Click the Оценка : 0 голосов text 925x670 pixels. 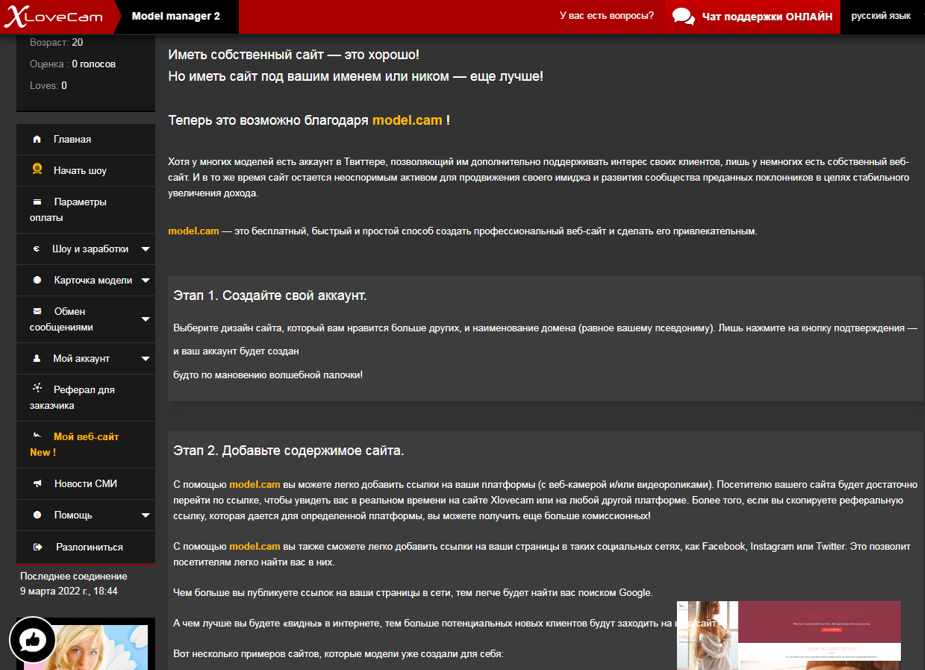(x=73, y=64)
